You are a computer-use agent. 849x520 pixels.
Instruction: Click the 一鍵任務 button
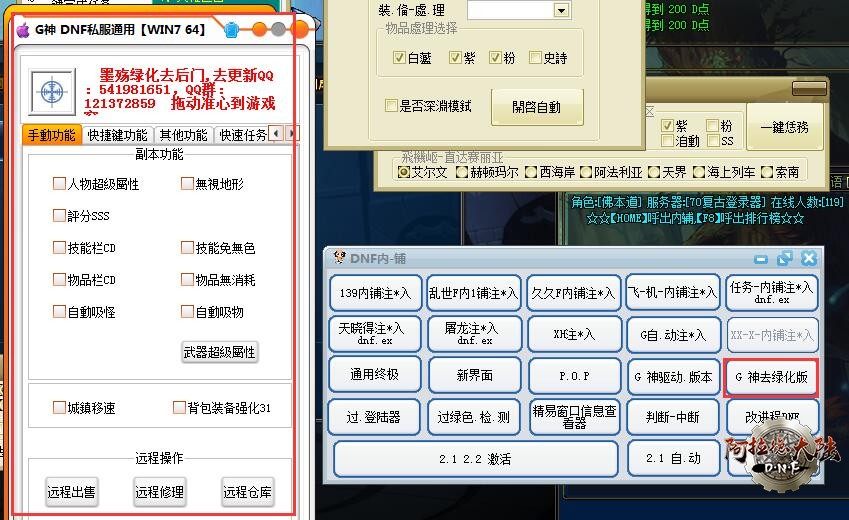(785, 127)
